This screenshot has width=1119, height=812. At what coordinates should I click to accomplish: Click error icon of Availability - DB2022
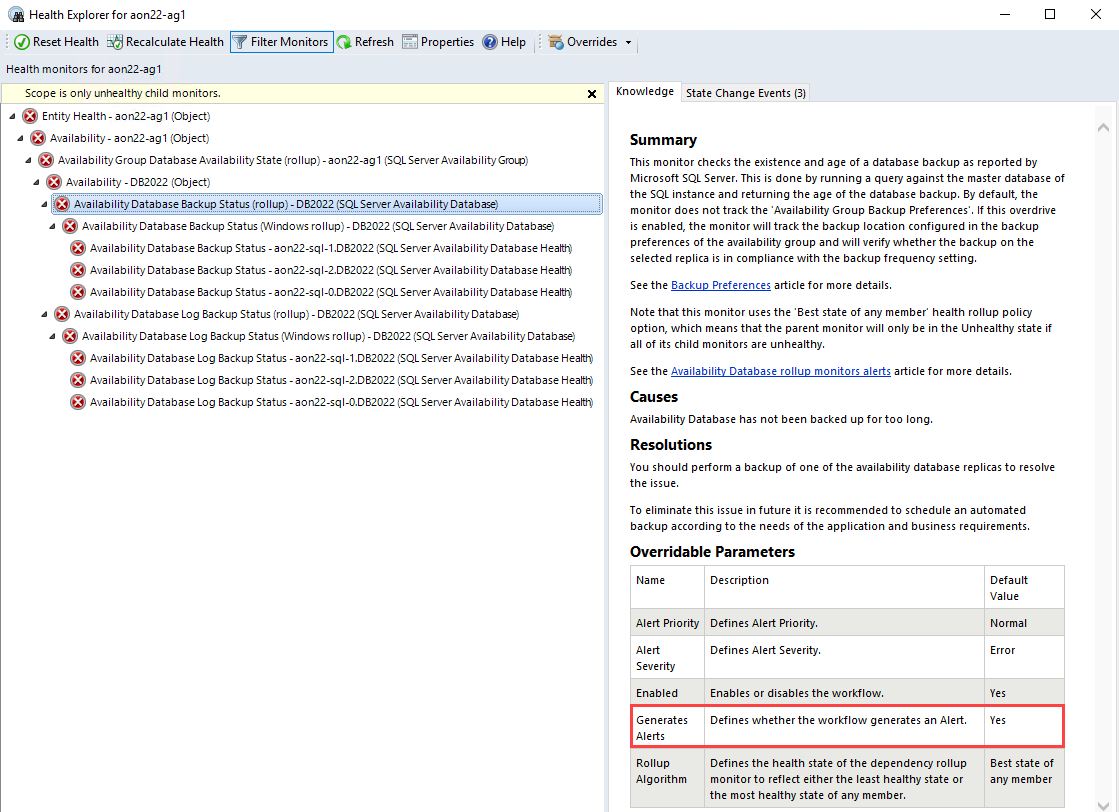tap(54, 183)
